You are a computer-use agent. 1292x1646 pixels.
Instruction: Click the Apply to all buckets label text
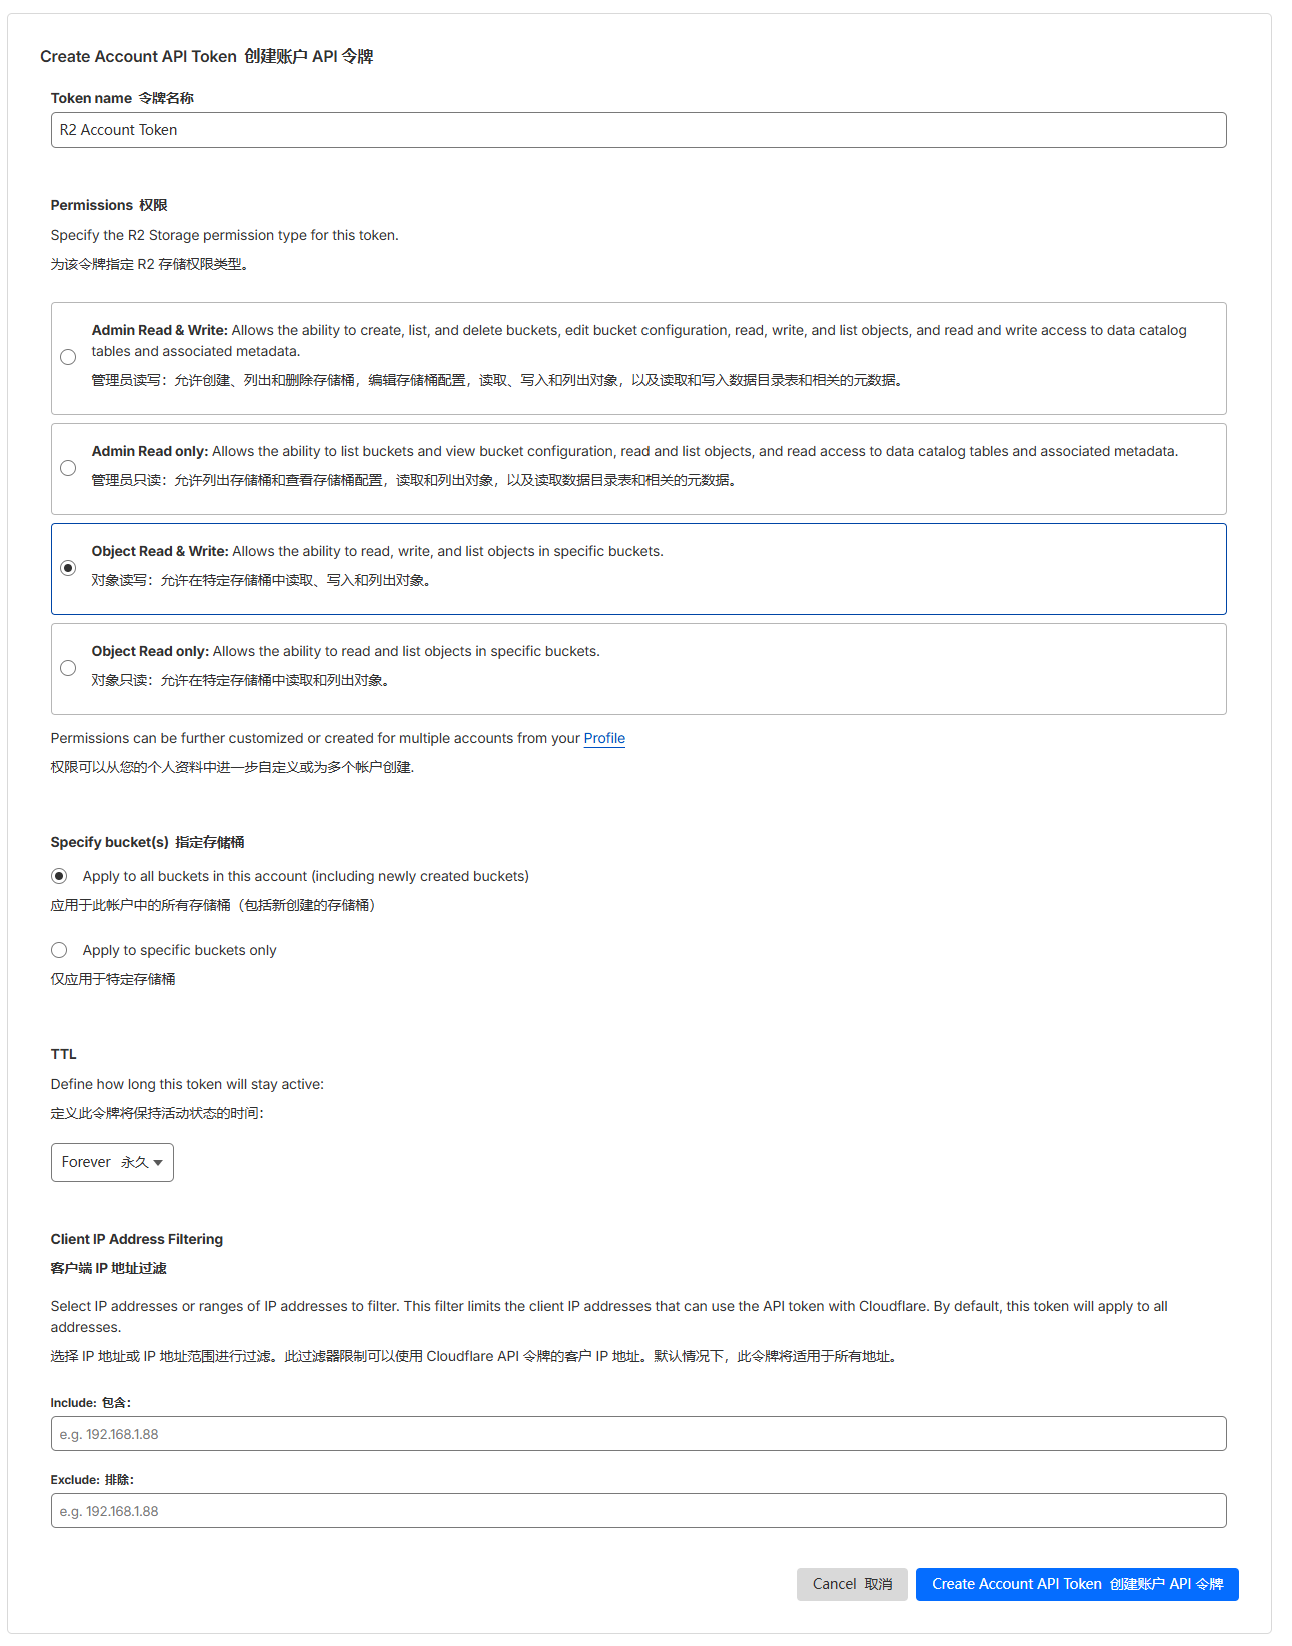point(305,876)
